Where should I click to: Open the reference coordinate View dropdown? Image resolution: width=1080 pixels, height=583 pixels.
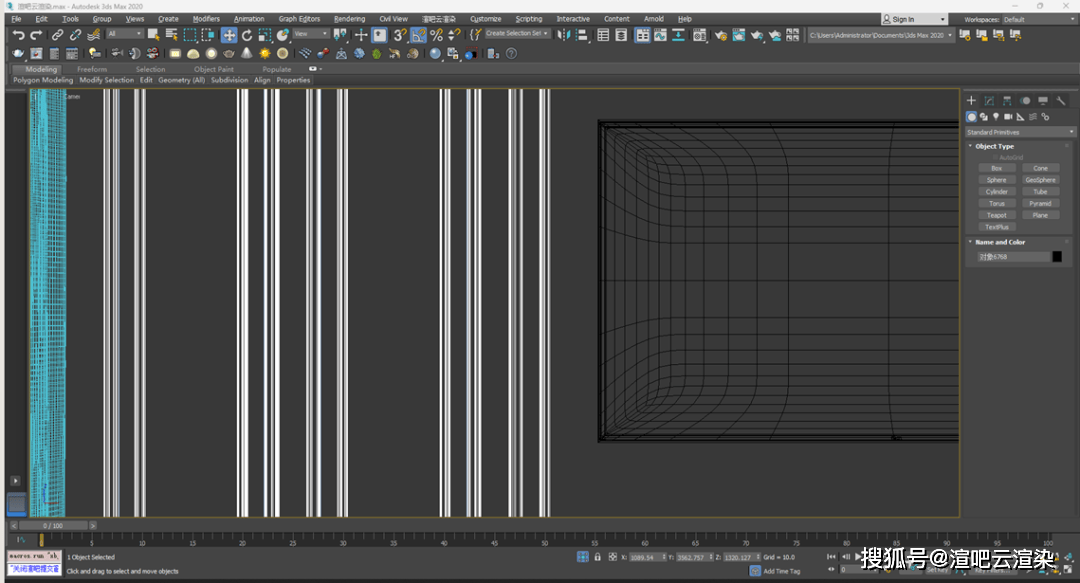point(311,33)
